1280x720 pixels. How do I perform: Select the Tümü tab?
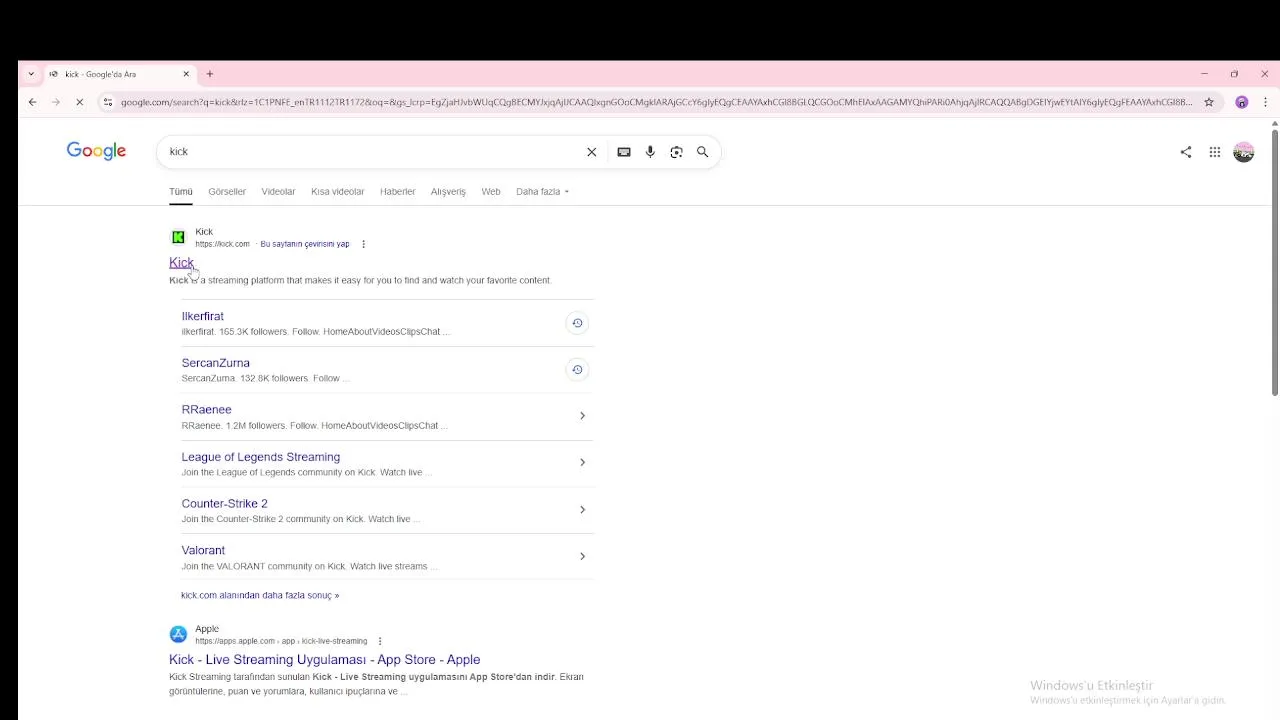tap(181, 192)
